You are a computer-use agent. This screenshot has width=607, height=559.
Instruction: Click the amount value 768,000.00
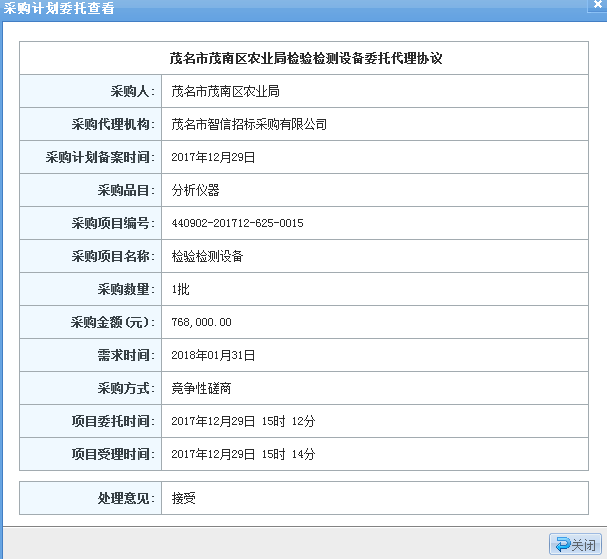pyautogui.click(x=201, y=322)
